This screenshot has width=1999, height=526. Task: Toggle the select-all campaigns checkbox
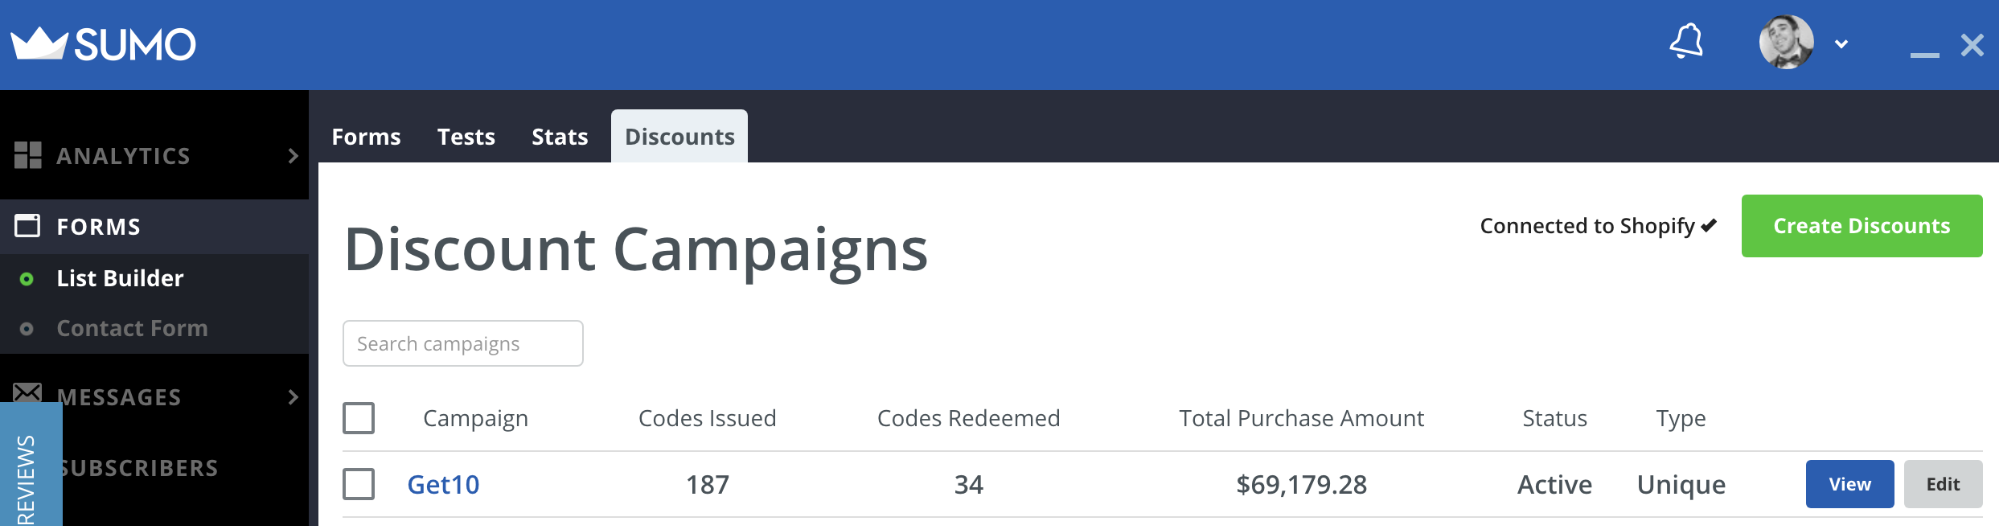click(359, 418)
